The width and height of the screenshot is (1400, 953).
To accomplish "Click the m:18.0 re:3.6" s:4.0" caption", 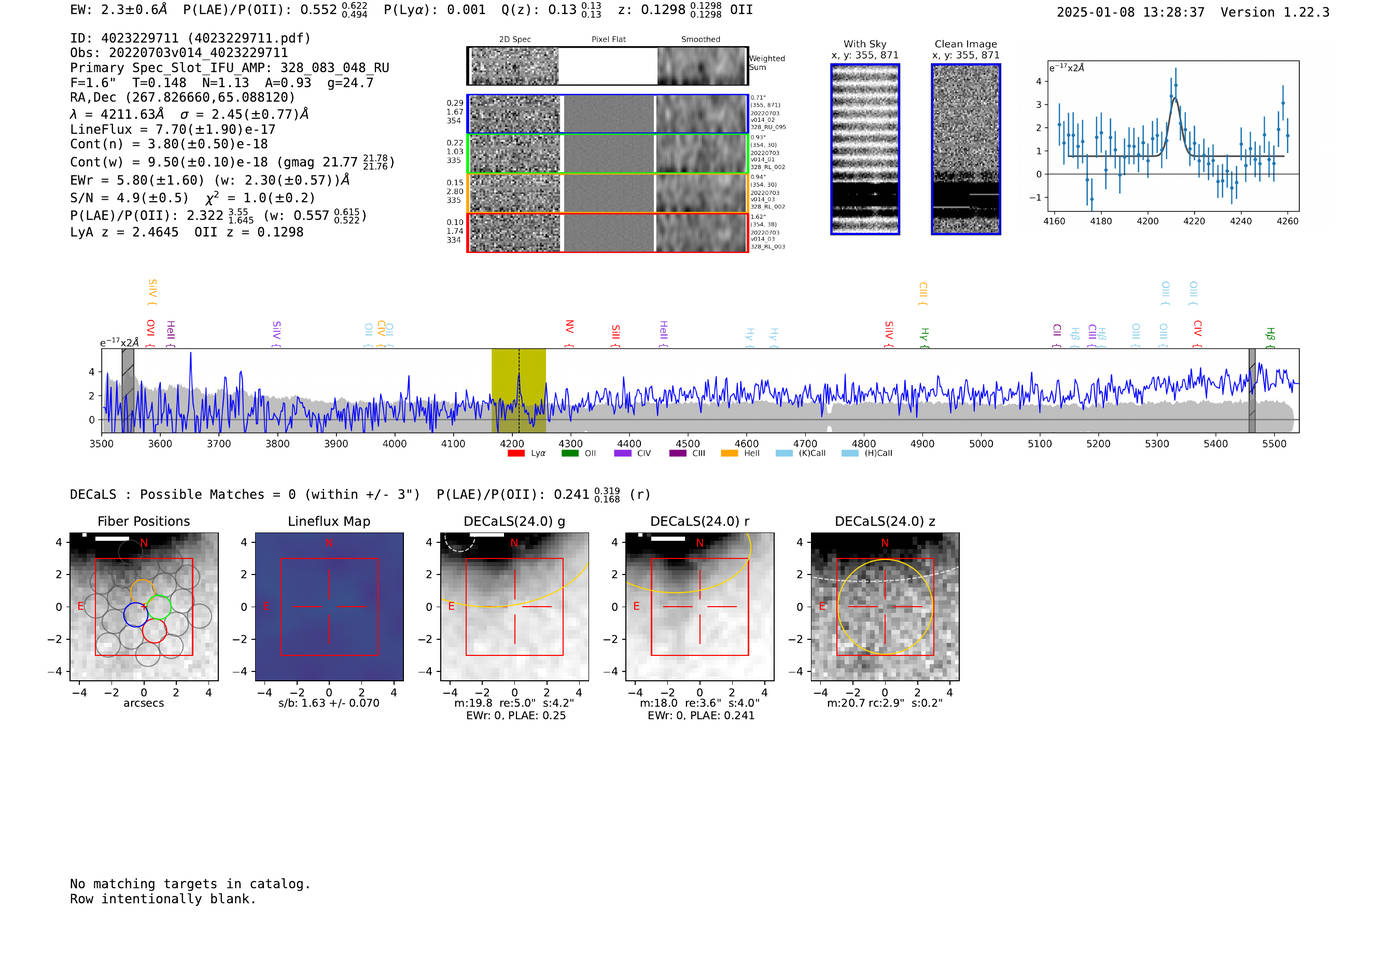I will [x=700, y=703].
